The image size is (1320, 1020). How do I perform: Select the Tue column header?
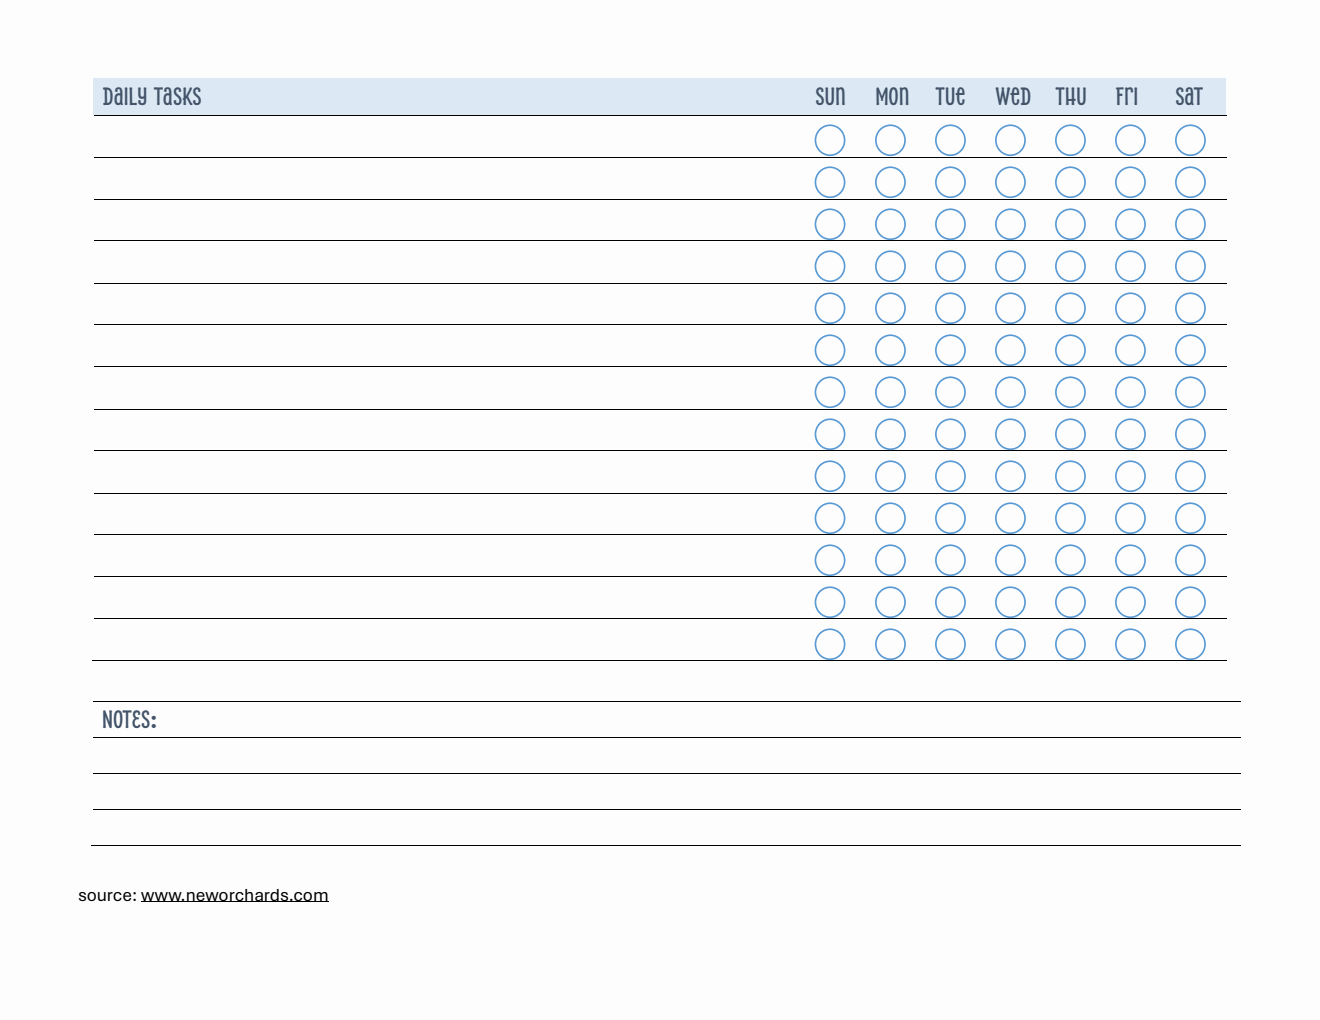point(950,97)
